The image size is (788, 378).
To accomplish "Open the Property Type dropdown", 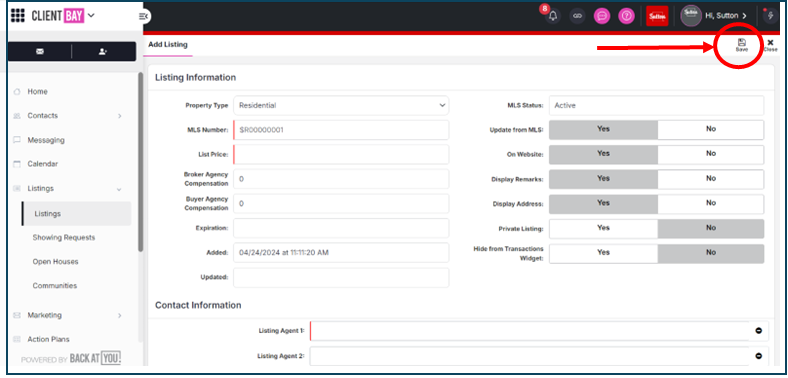I will (341, 106).
